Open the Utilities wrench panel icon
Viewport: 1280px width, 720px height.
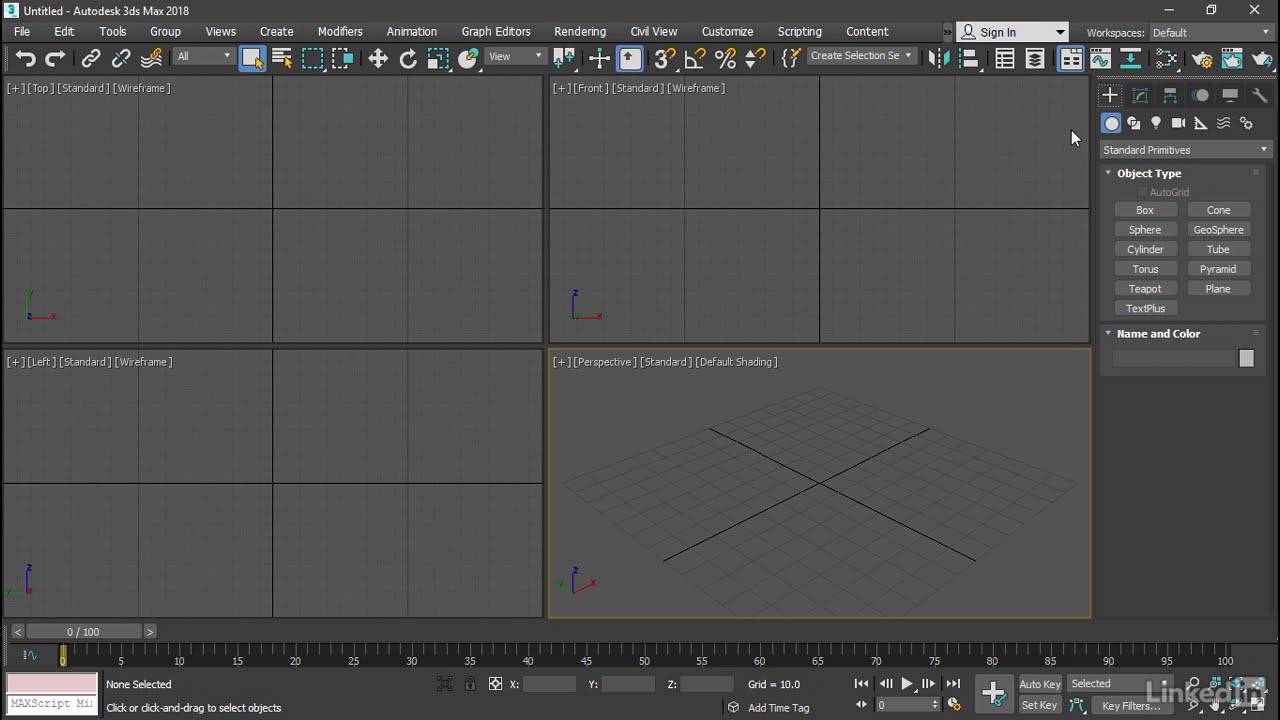coord(1260,96)
